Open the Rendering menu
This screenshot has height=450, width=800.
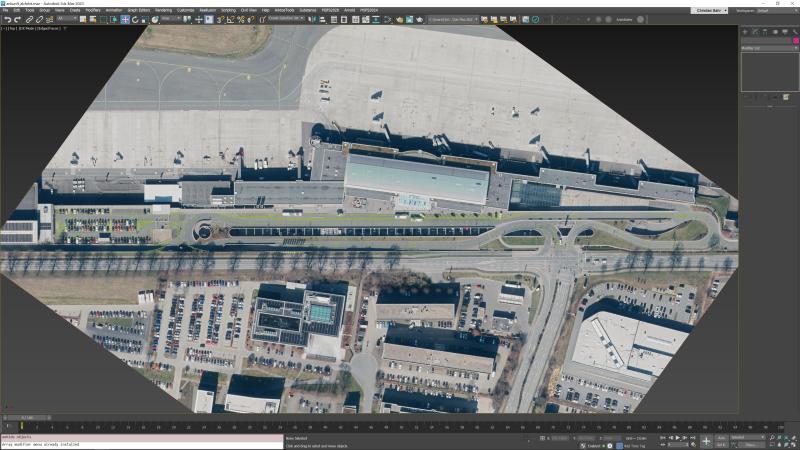click(x=163, y=10)
